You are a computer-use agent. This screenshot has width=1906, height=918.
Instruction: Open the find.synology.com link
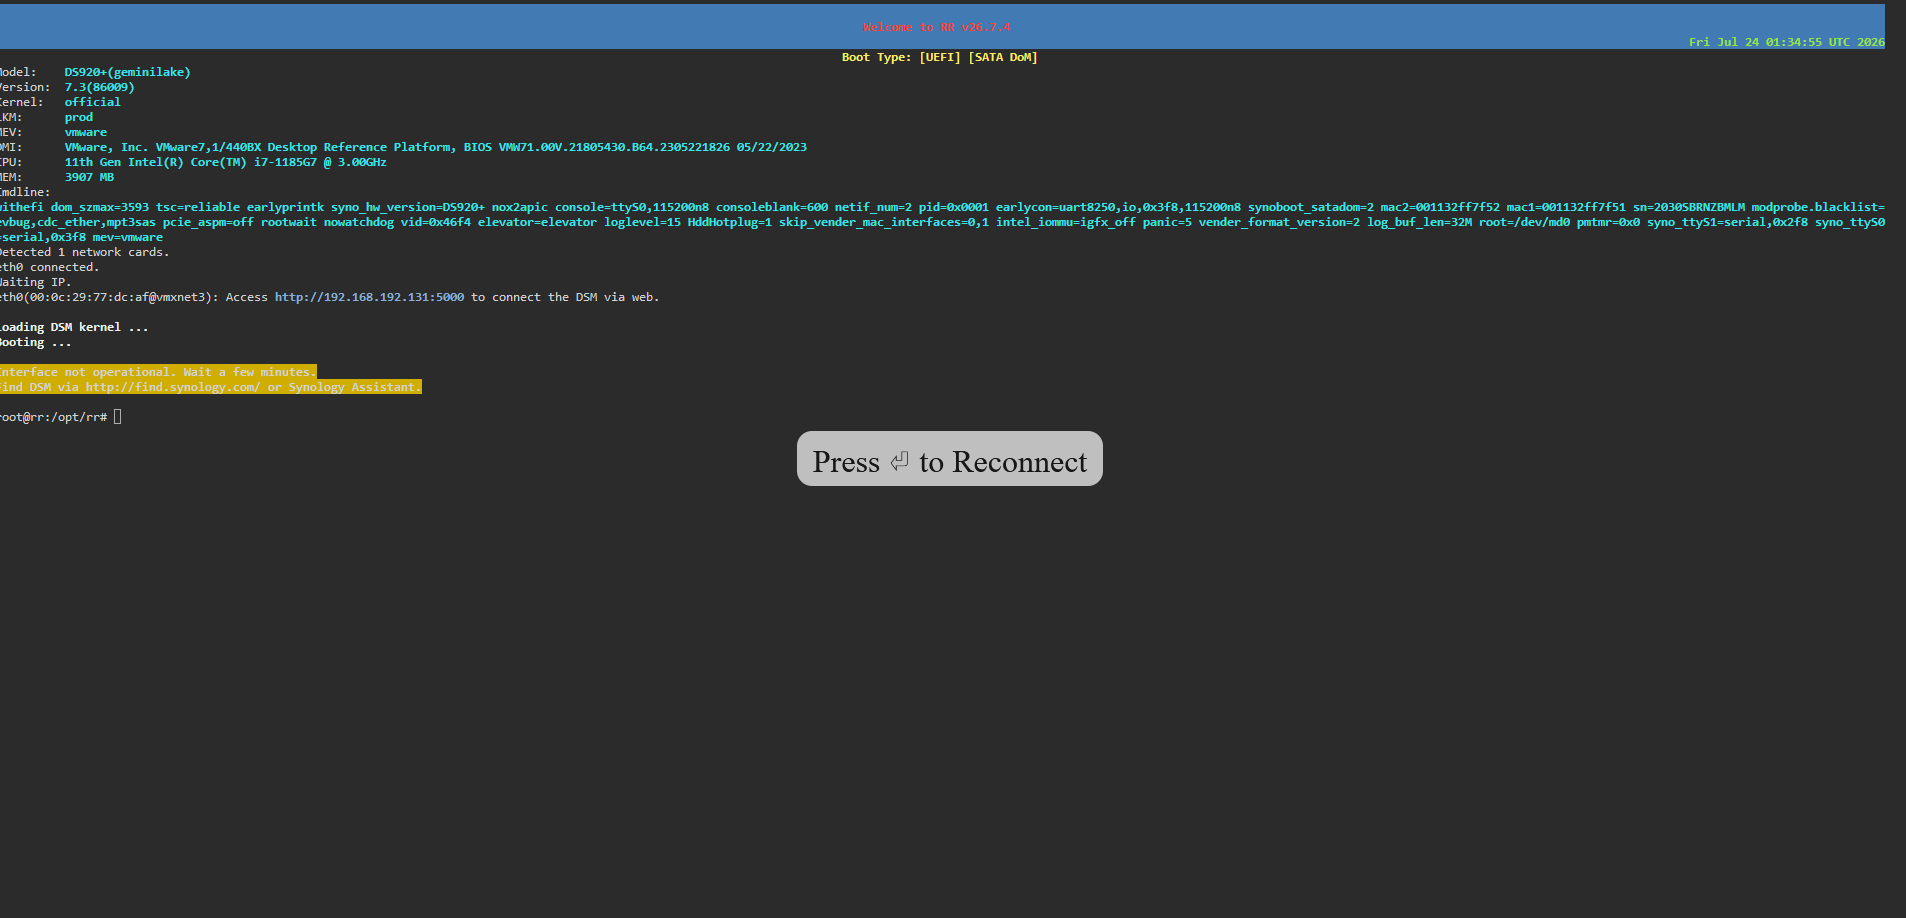172,387
